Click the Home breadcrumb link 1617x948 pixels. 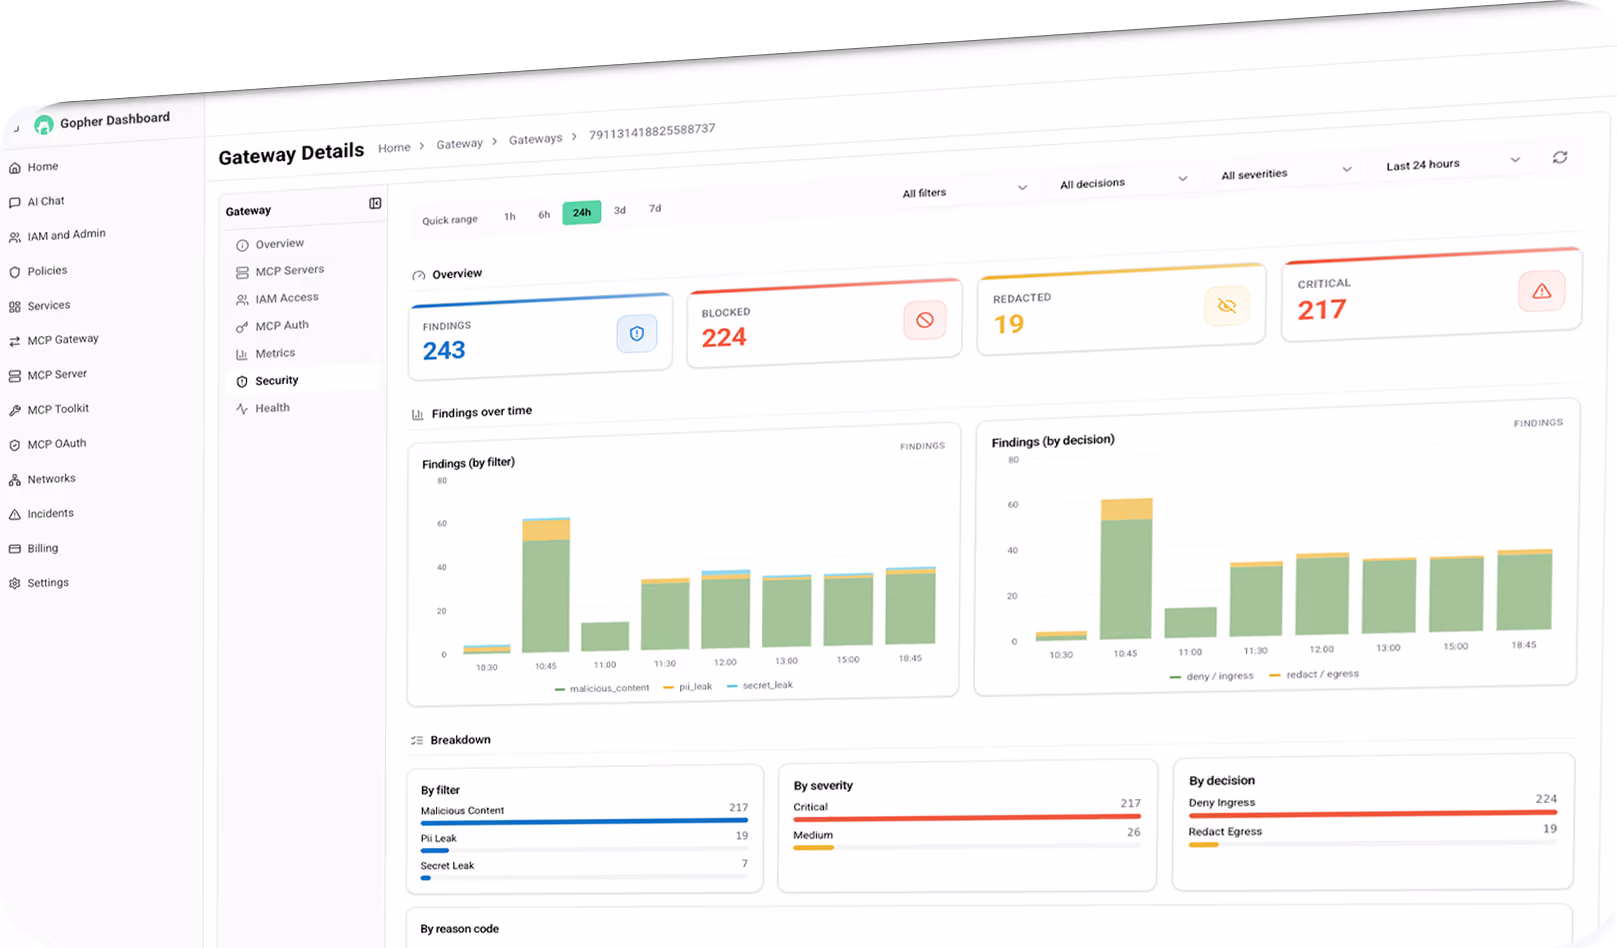click(394, 148)
